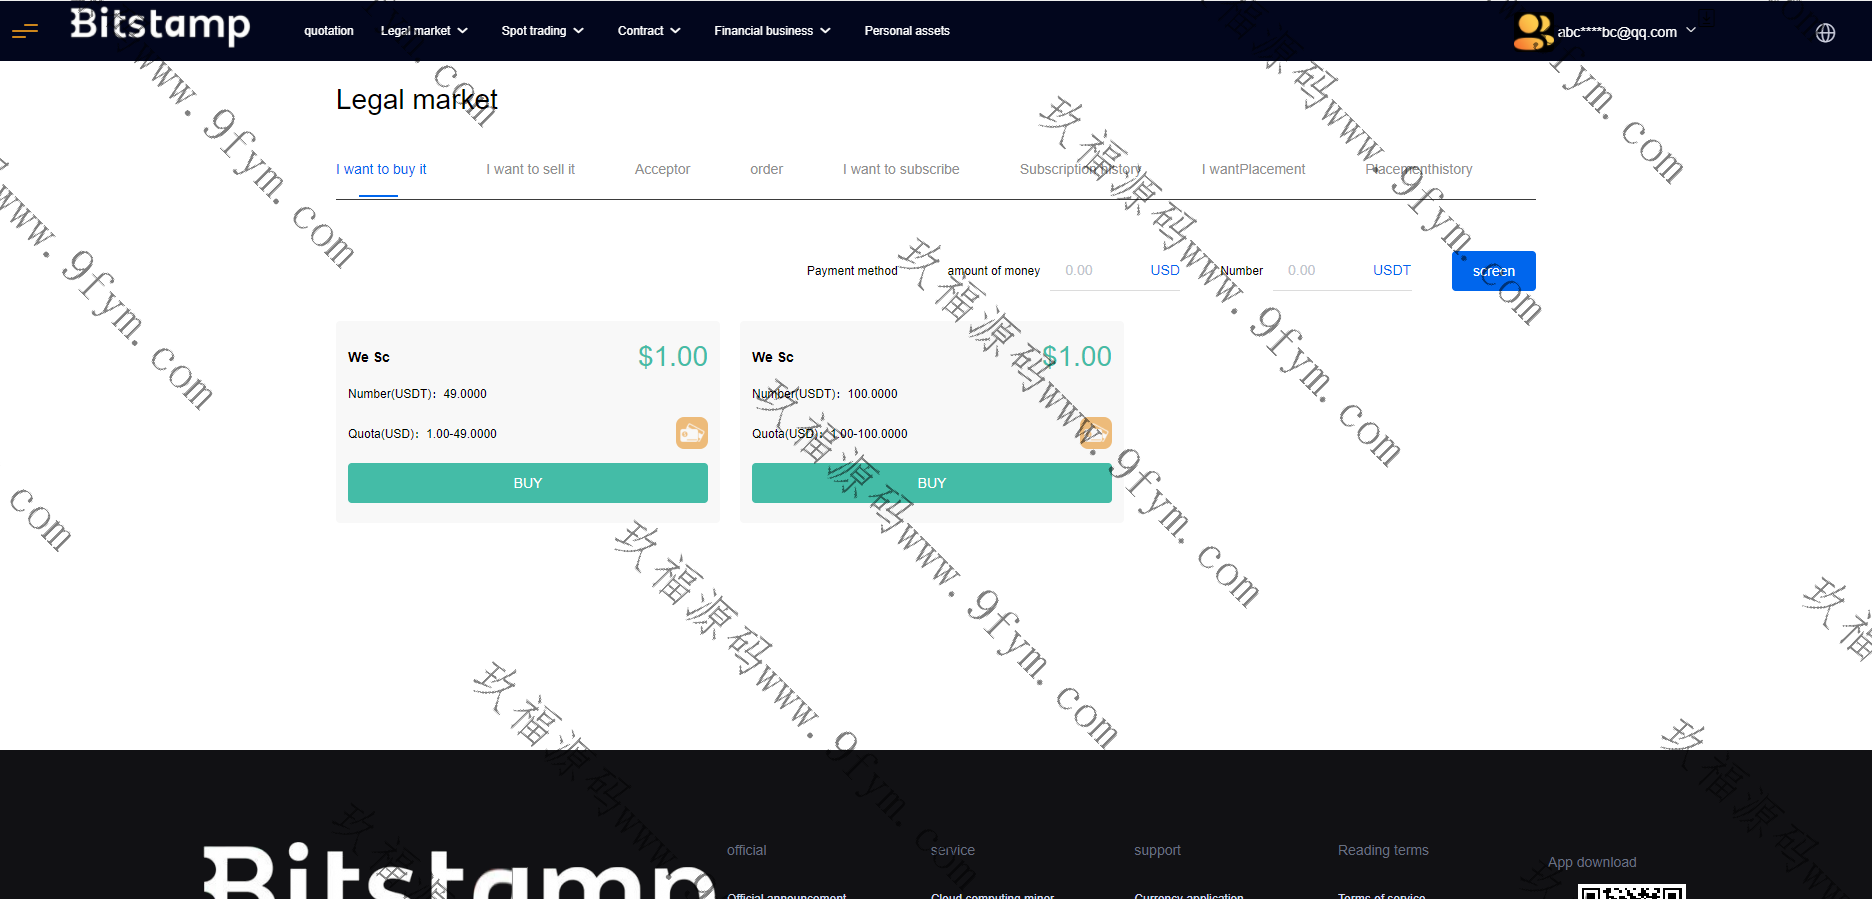Switch to 'I want to sell it' tab
The image size is (1872, 899).
[x=530, y=169]
